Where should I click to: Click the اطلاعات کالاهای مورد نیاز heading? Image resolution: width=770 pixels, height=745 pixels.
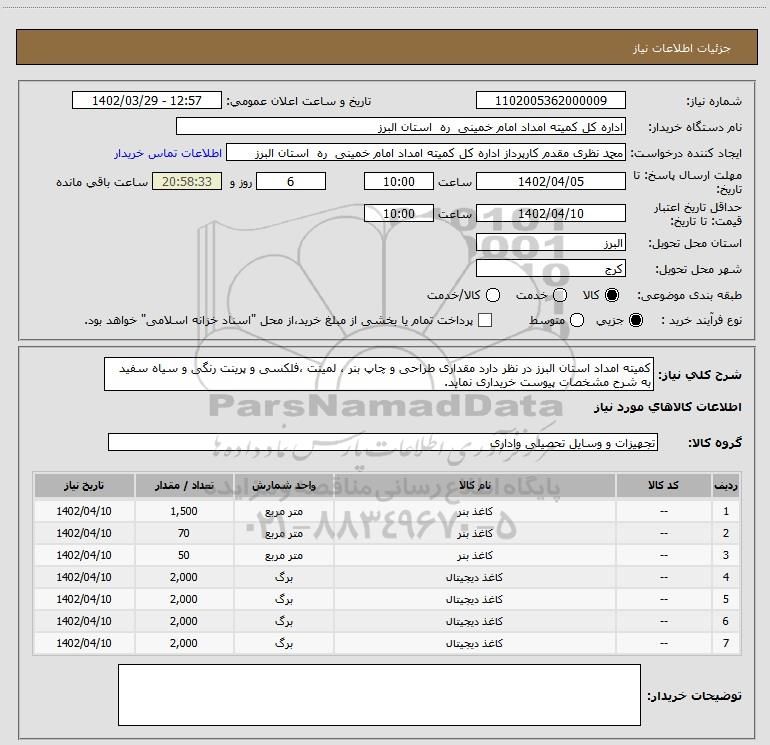667,407
